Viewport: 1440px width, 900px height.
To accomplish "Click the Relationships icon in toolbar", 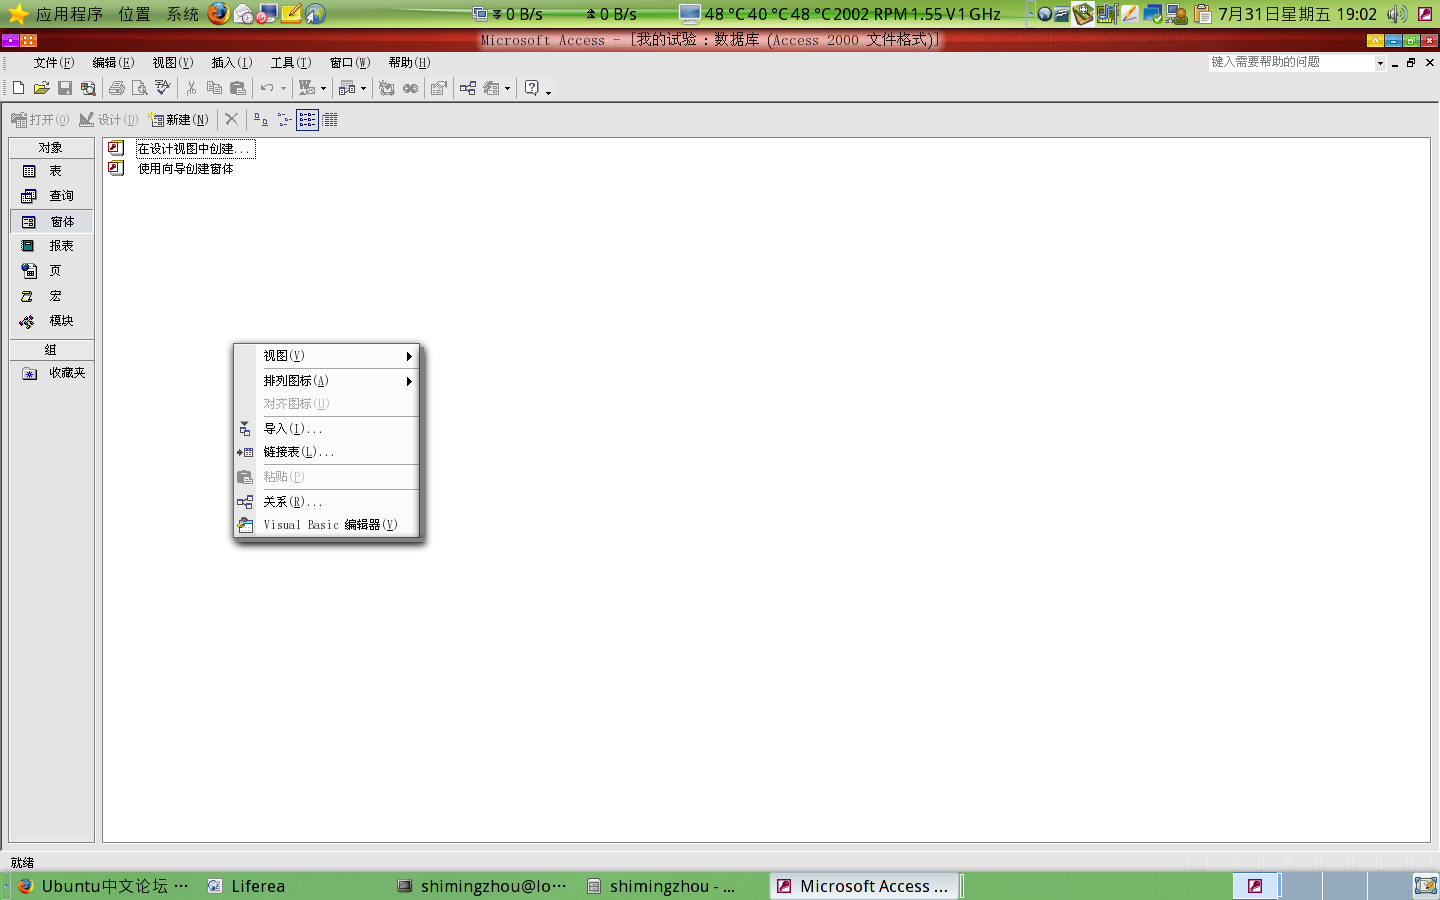I will click(468, 88).
